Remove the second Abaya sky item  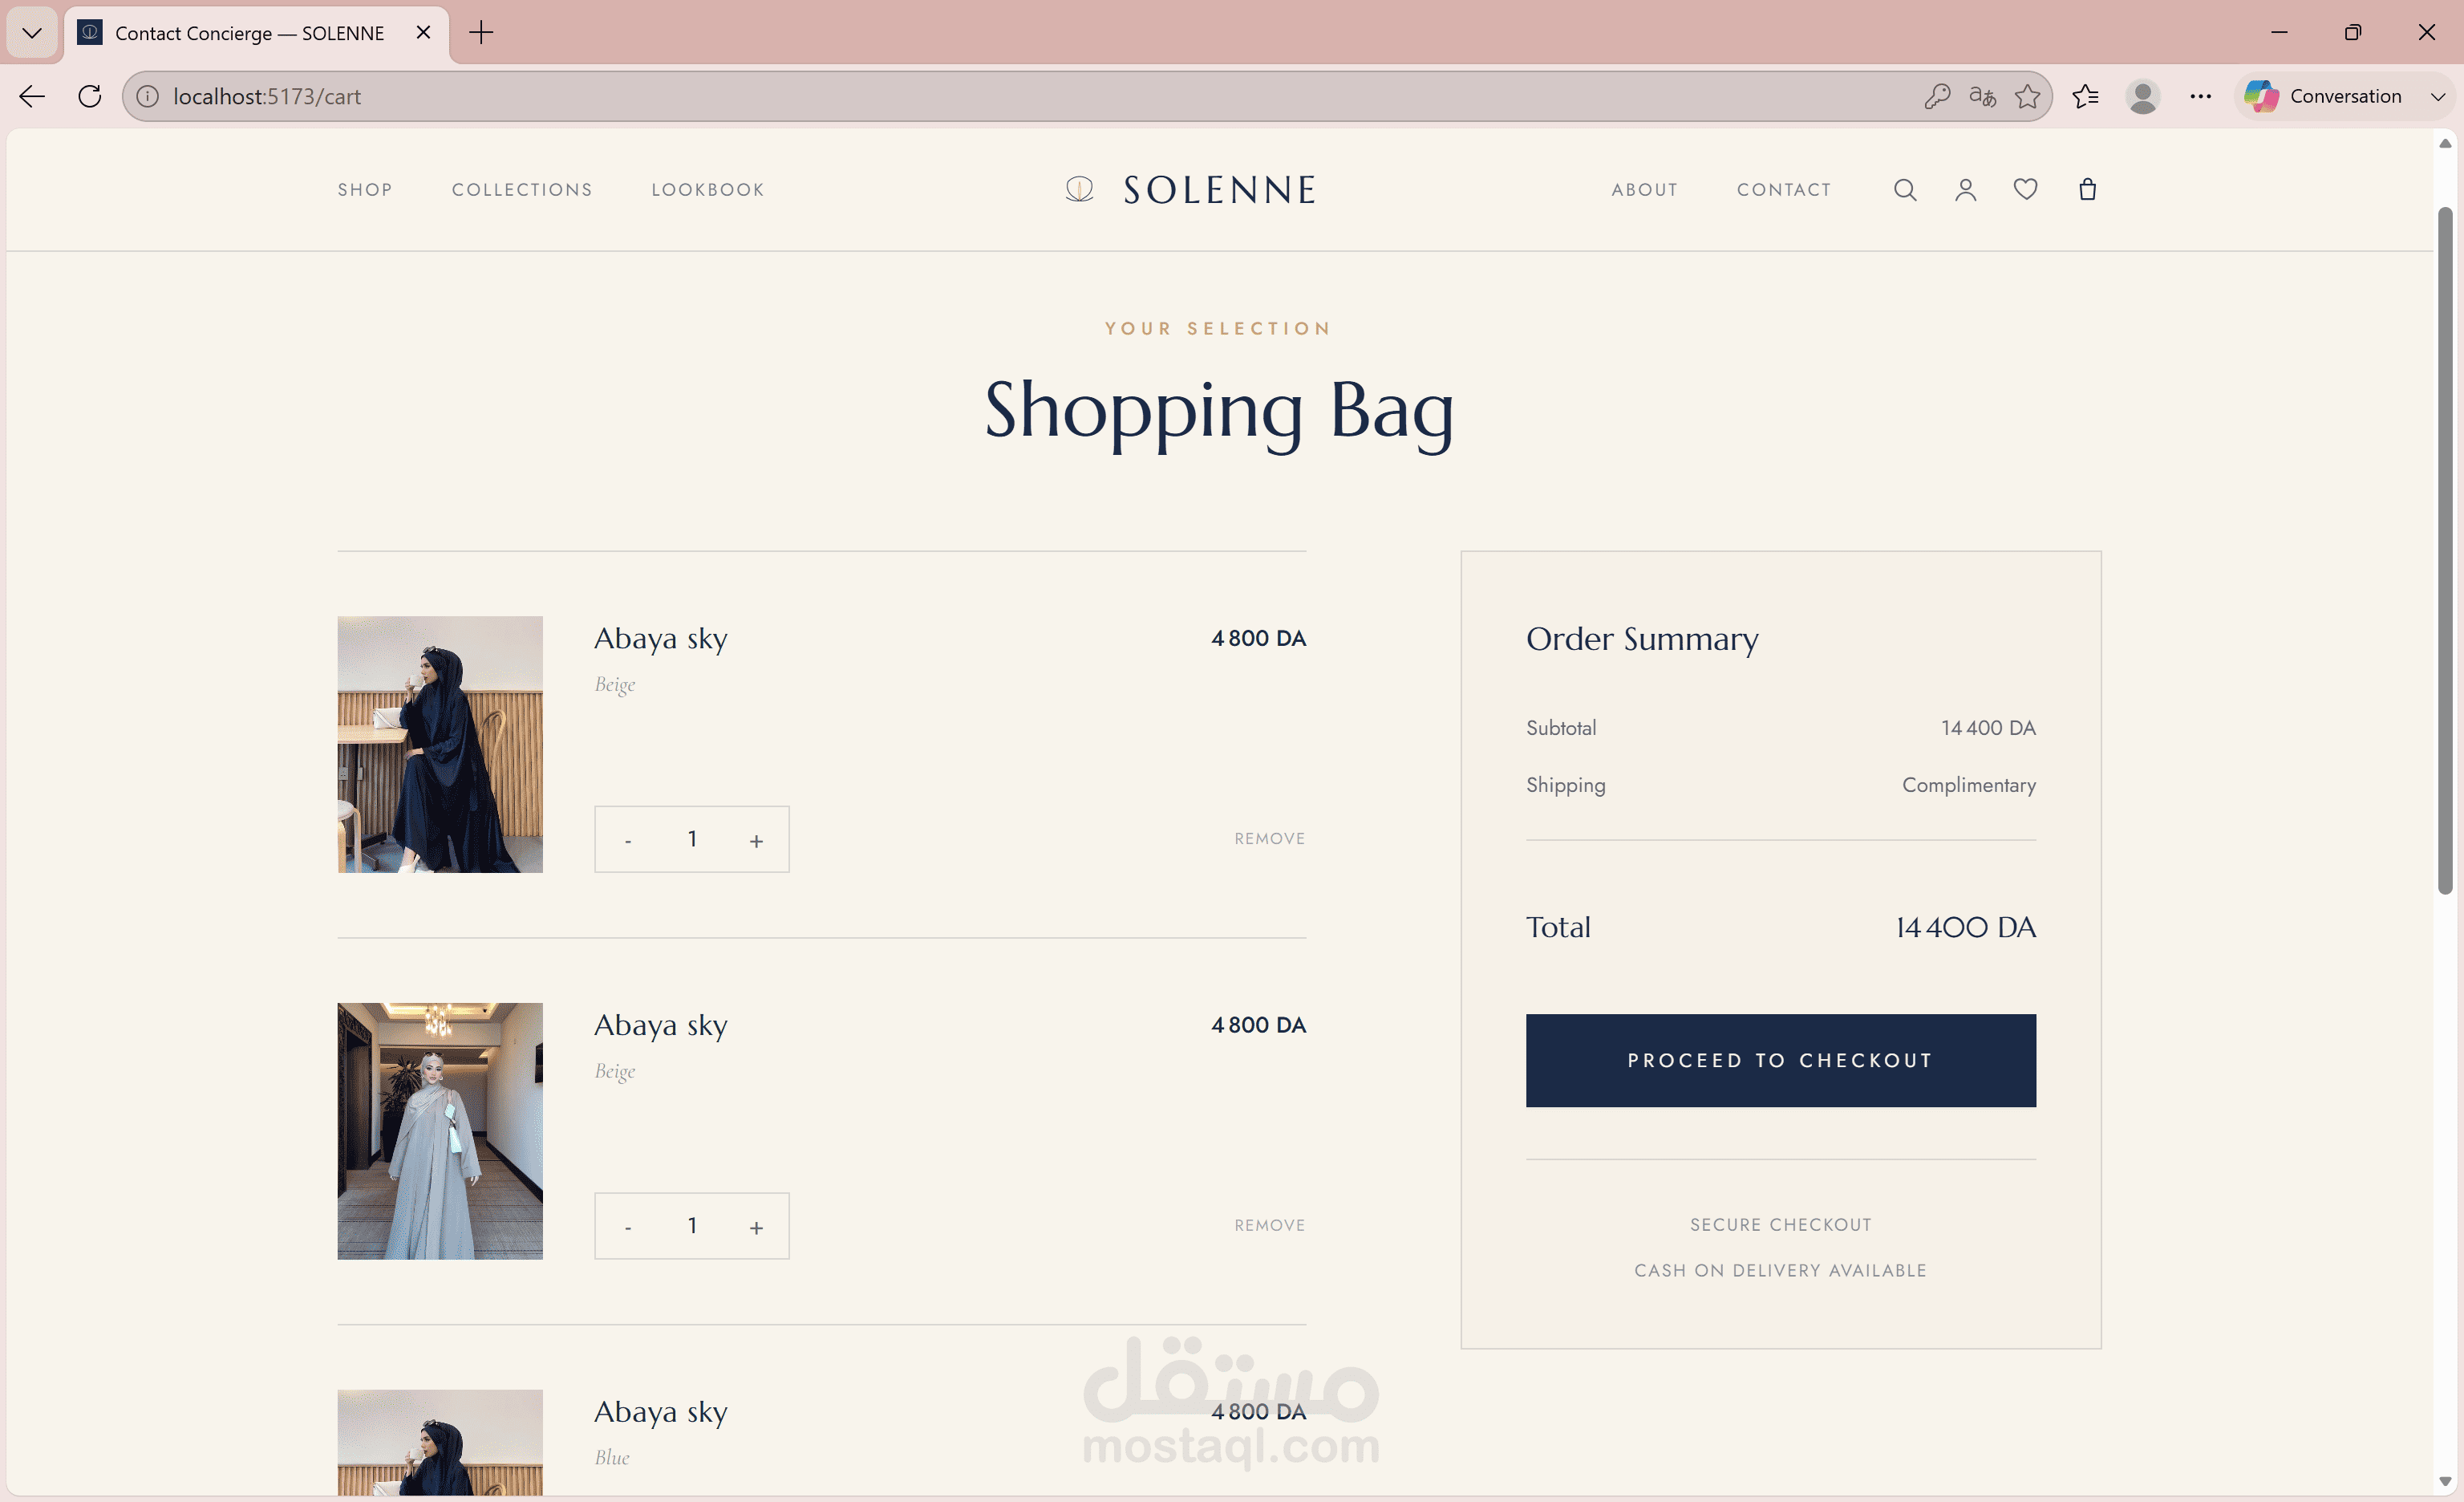(x=1269, y=1225)
